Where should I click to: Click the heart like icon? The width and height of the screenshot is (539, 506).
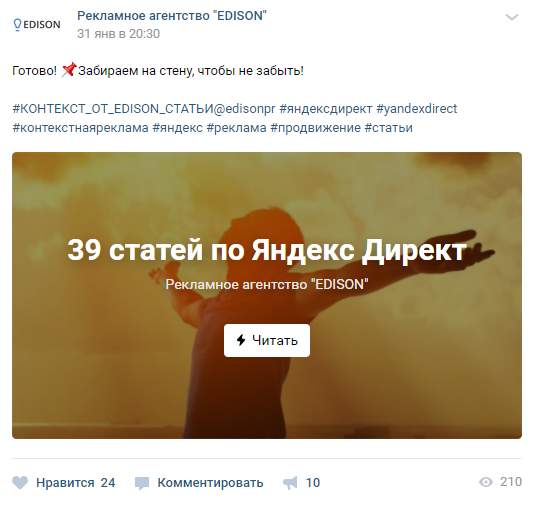(20, 483)
